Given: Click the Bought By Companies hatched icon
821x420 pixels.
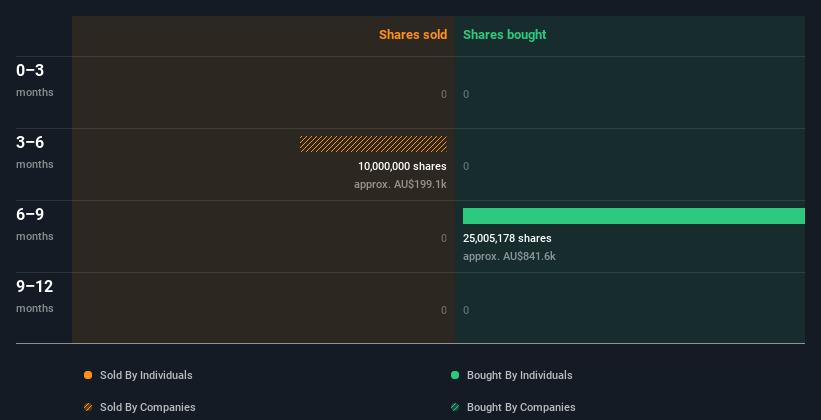Looking at the screenshot, I should pos(455,407).
